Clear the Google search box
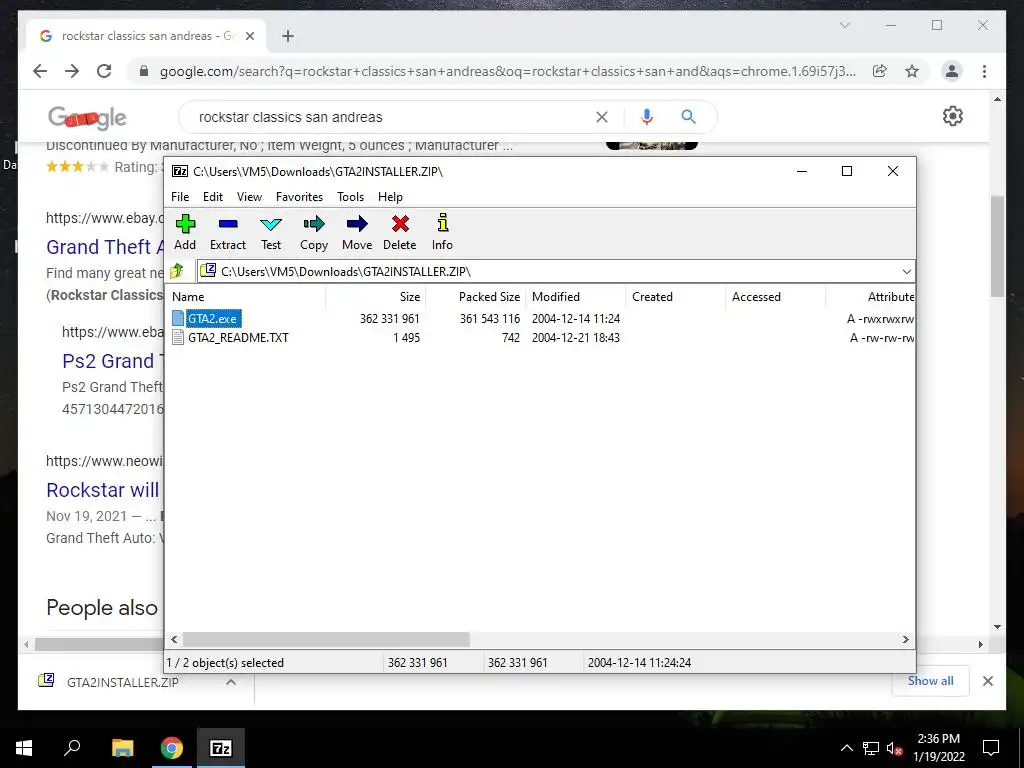This screenshot has height=768, width=1024. (601, 117)
